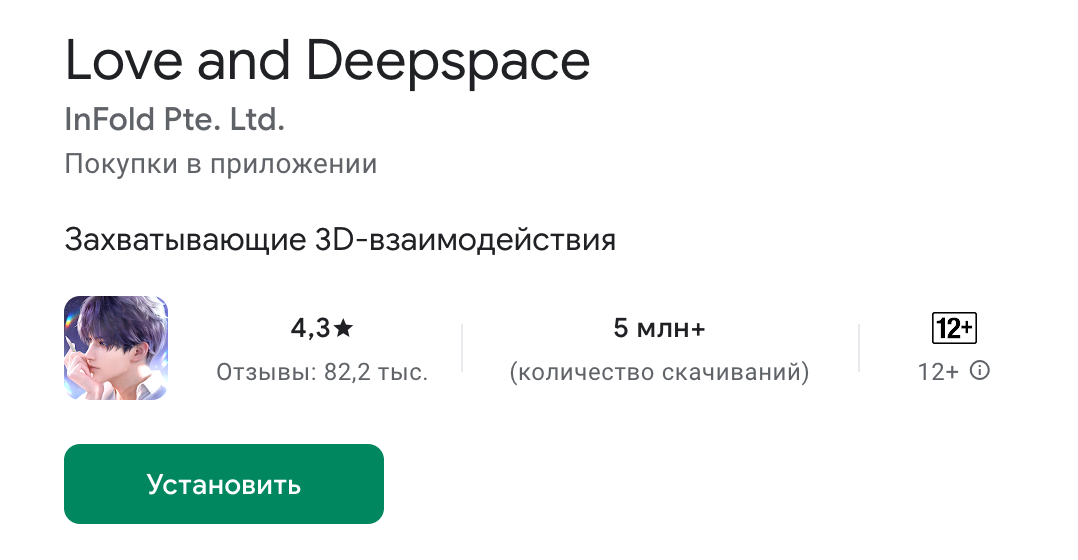The width and height of the screenshot is (1078, 560).
Task: Click the divider between downloads and age rating
Action: pos(859,348)
